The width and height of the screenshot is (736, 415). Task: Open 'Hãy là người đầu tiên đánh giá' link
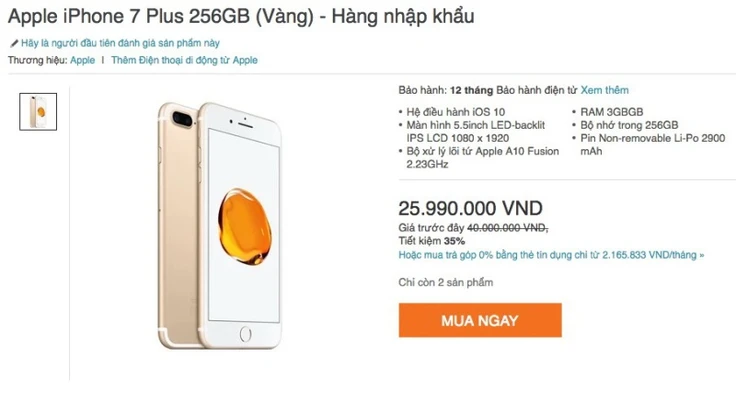pyautogui.click(x=120, y=43)
